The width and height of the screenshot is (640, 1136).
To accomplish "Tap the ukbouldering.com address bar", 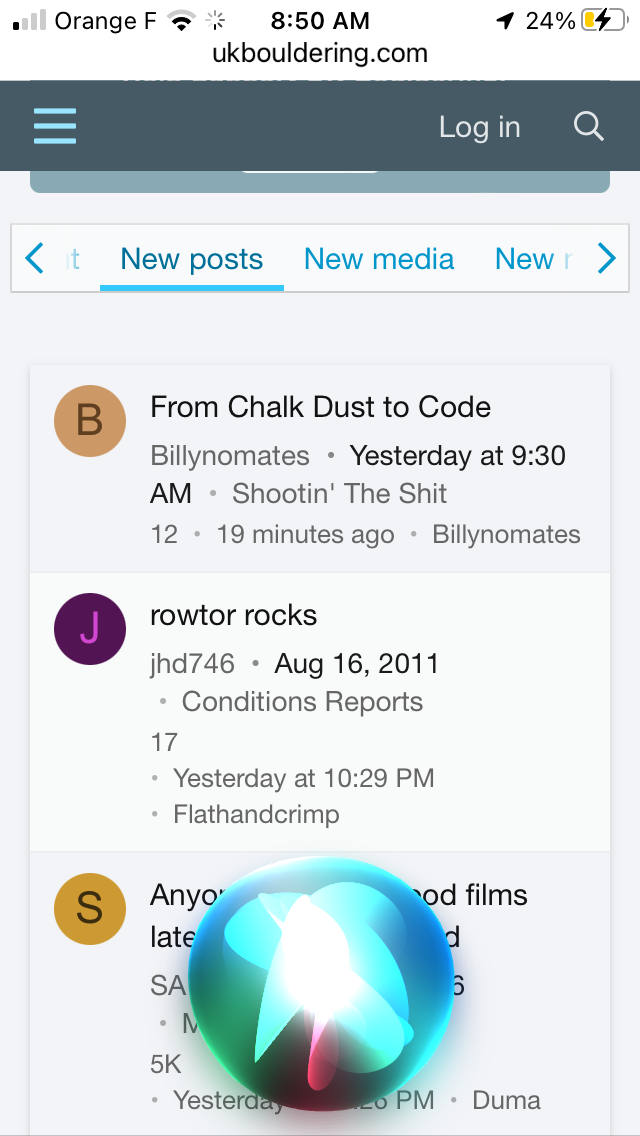I will pos(320,53).
